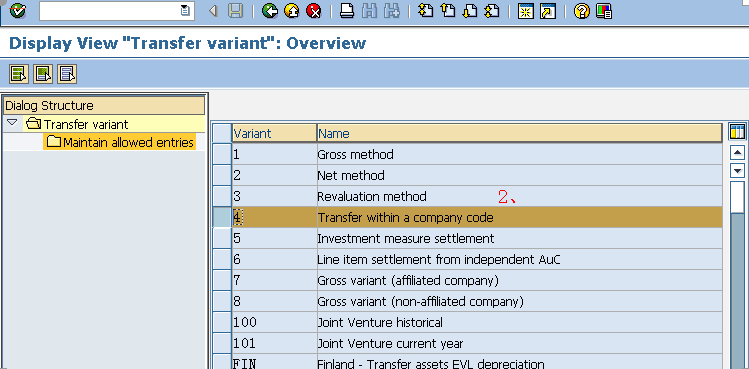
Task: Select row marker for Joint Venture historical
Action: coord(222,323)
